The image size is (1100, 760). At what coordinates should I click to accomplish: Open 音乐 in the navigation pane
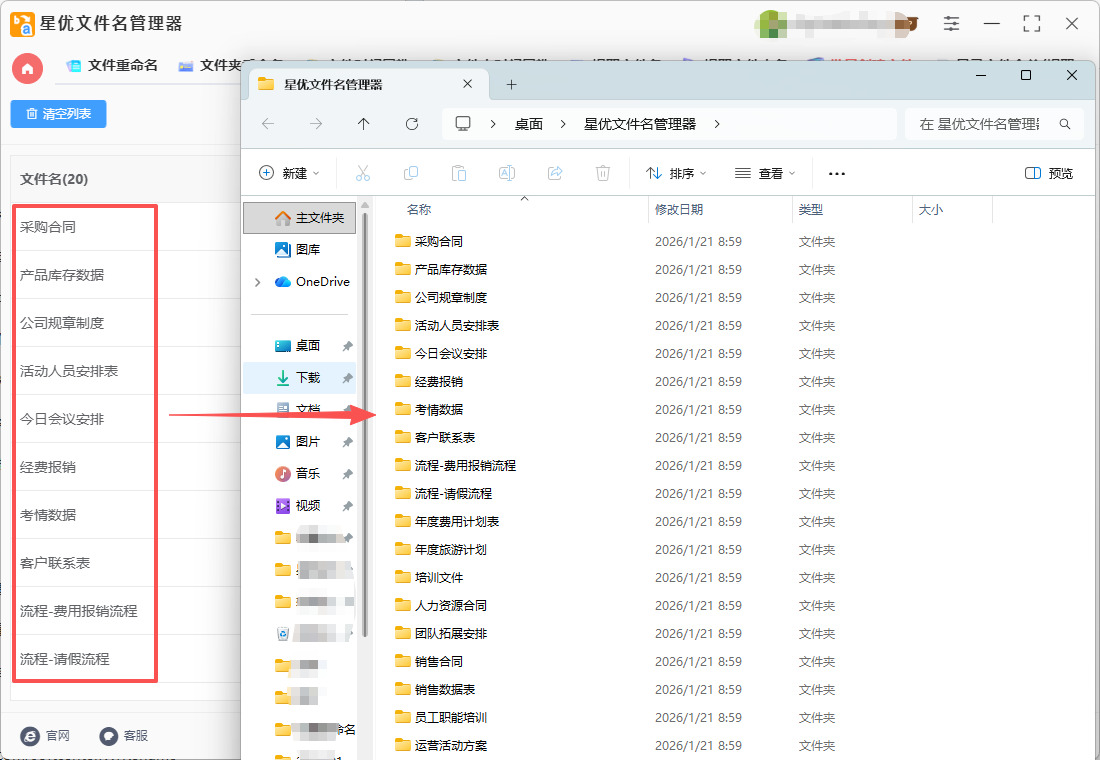pyautogui.click(x=299, y=474)
